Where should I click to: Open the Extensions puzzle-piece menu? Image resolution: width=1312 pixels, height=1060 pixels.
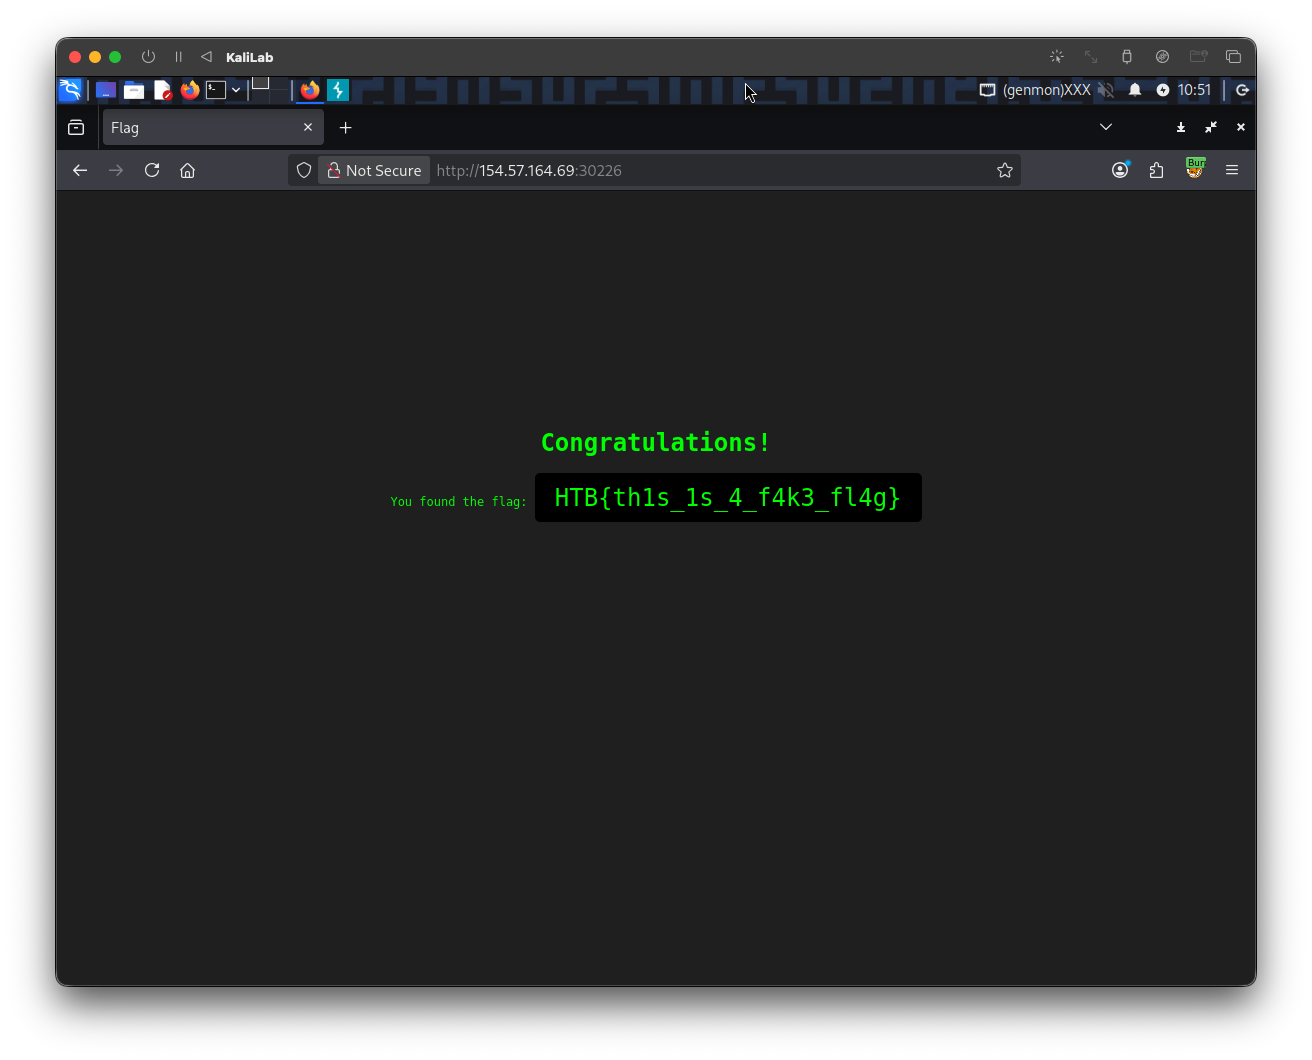(1157, 170)
